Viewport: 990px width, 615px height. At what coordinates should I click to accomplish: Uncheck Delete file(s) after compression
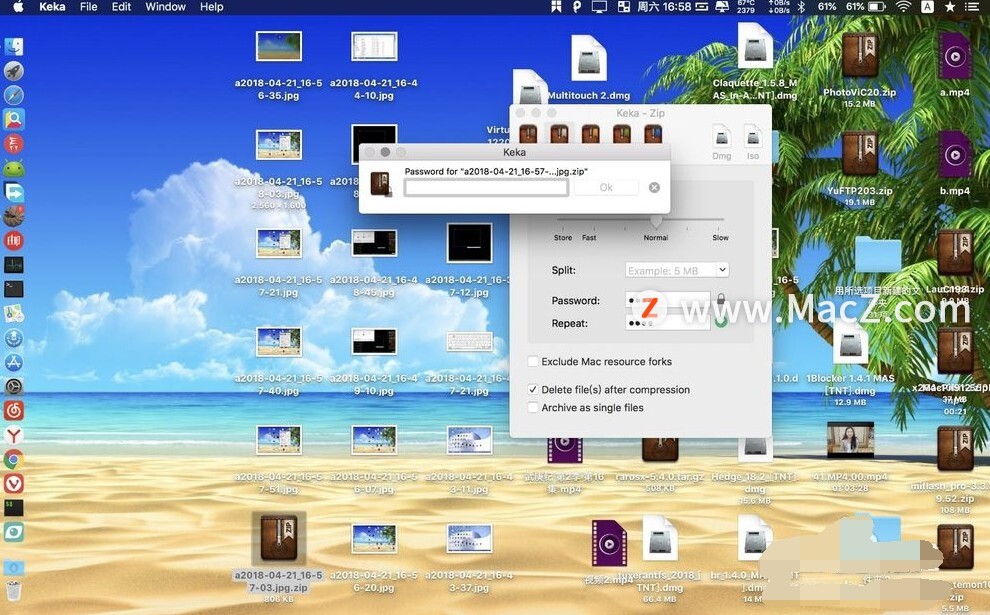pyautogui.click(x=534, y=390)
